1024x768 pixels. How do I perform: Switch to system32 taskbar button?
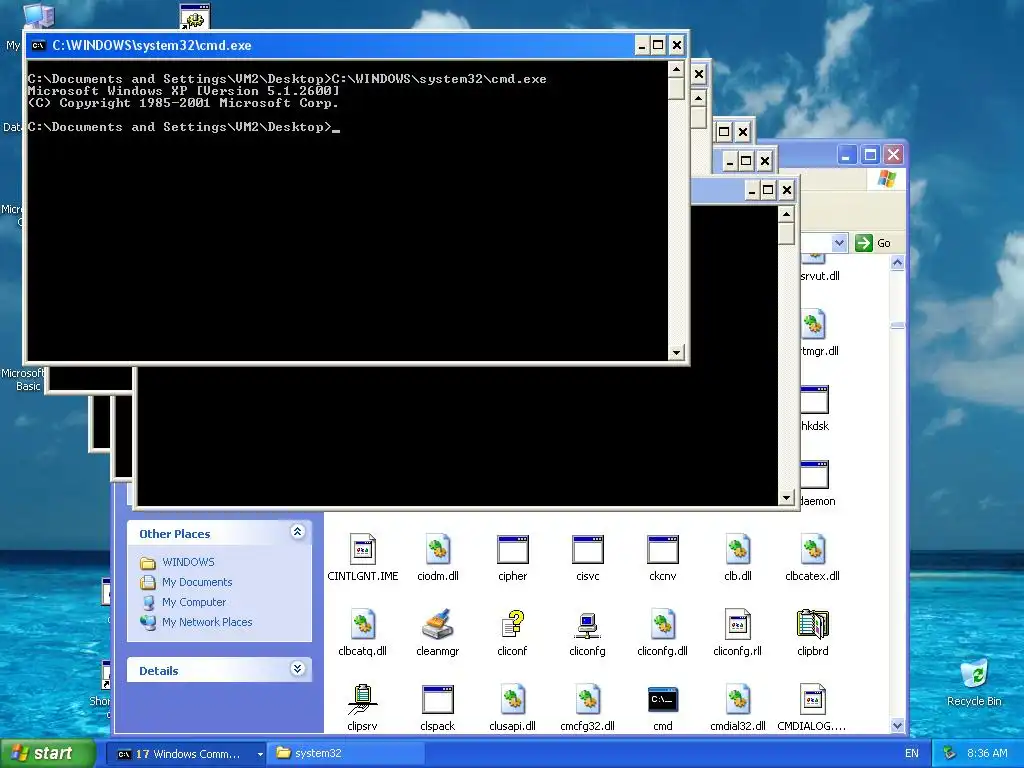coord(346,753)
